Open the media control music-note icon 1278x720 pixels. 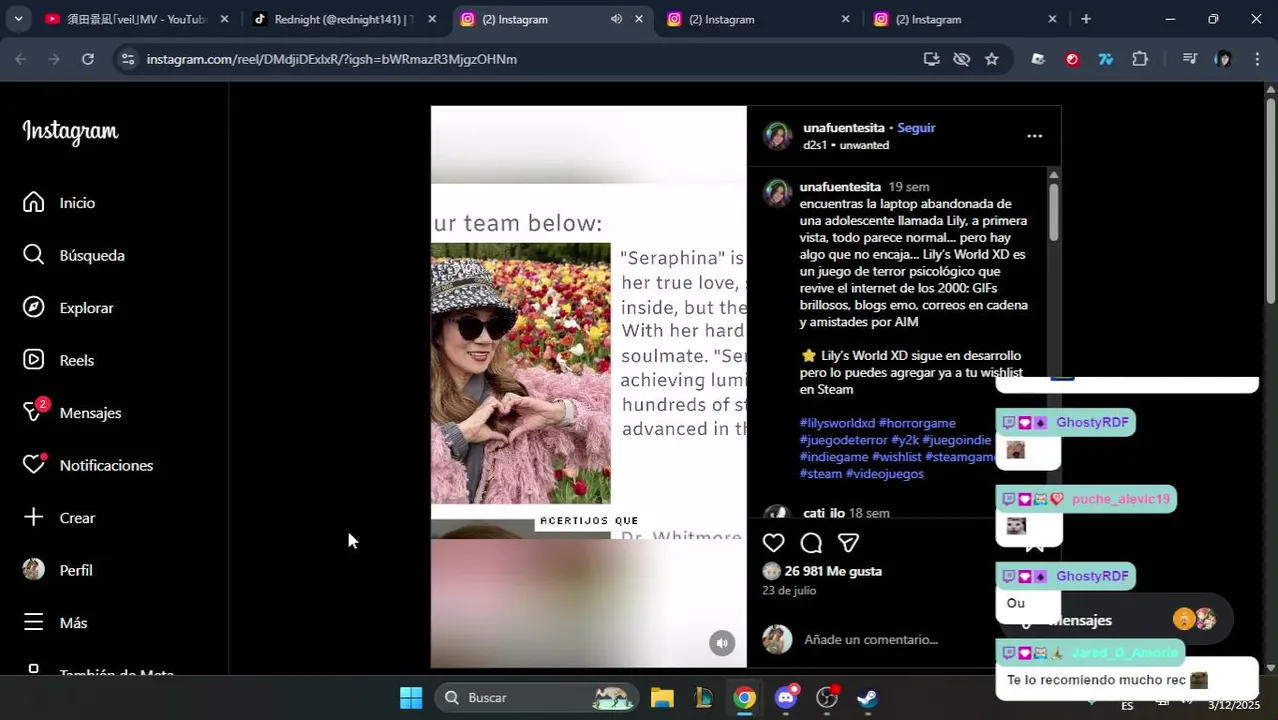tap(1190, 59)
